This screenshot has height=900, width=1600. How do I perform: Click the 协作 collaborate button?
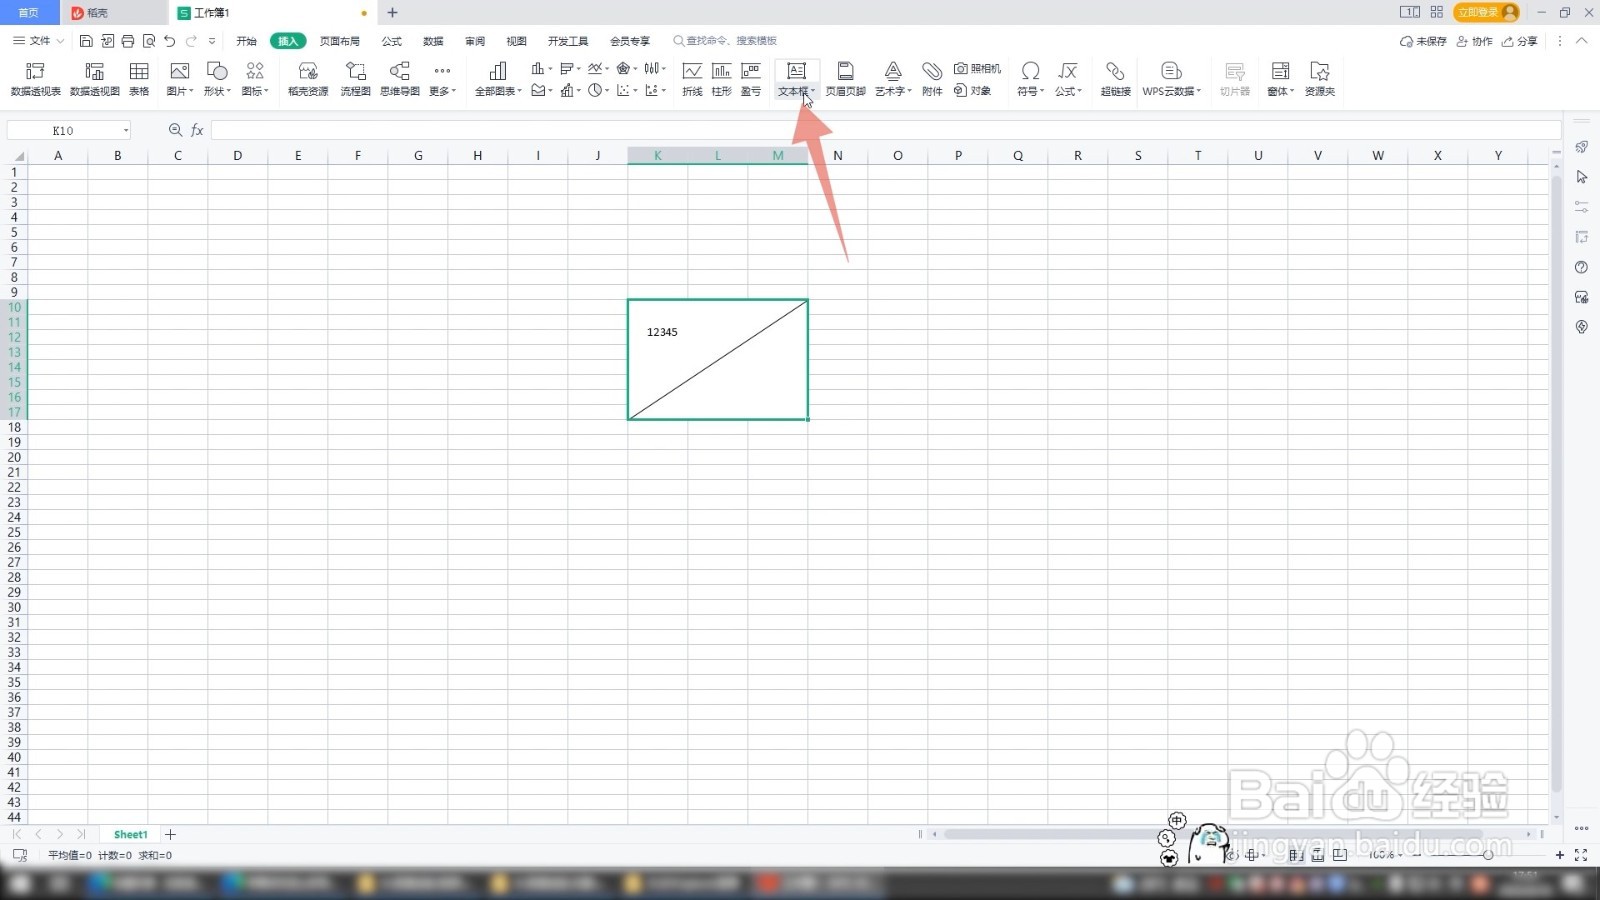tap(1474, 41)
